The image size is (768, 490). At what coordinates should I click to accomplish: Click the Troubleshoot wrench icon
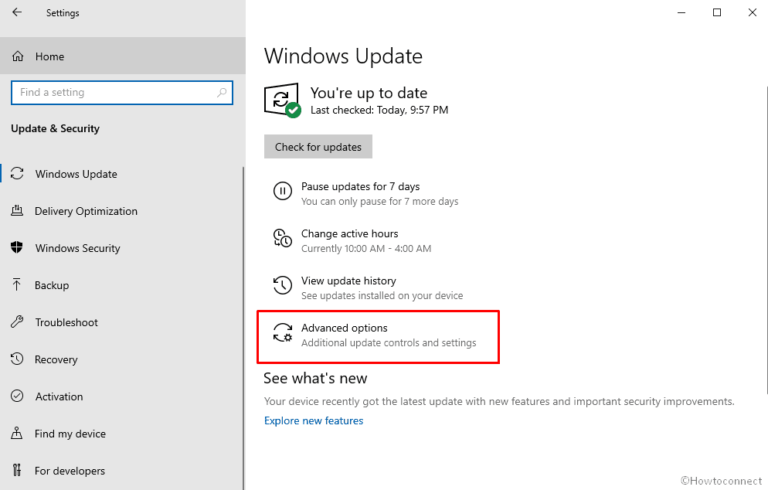17,322
